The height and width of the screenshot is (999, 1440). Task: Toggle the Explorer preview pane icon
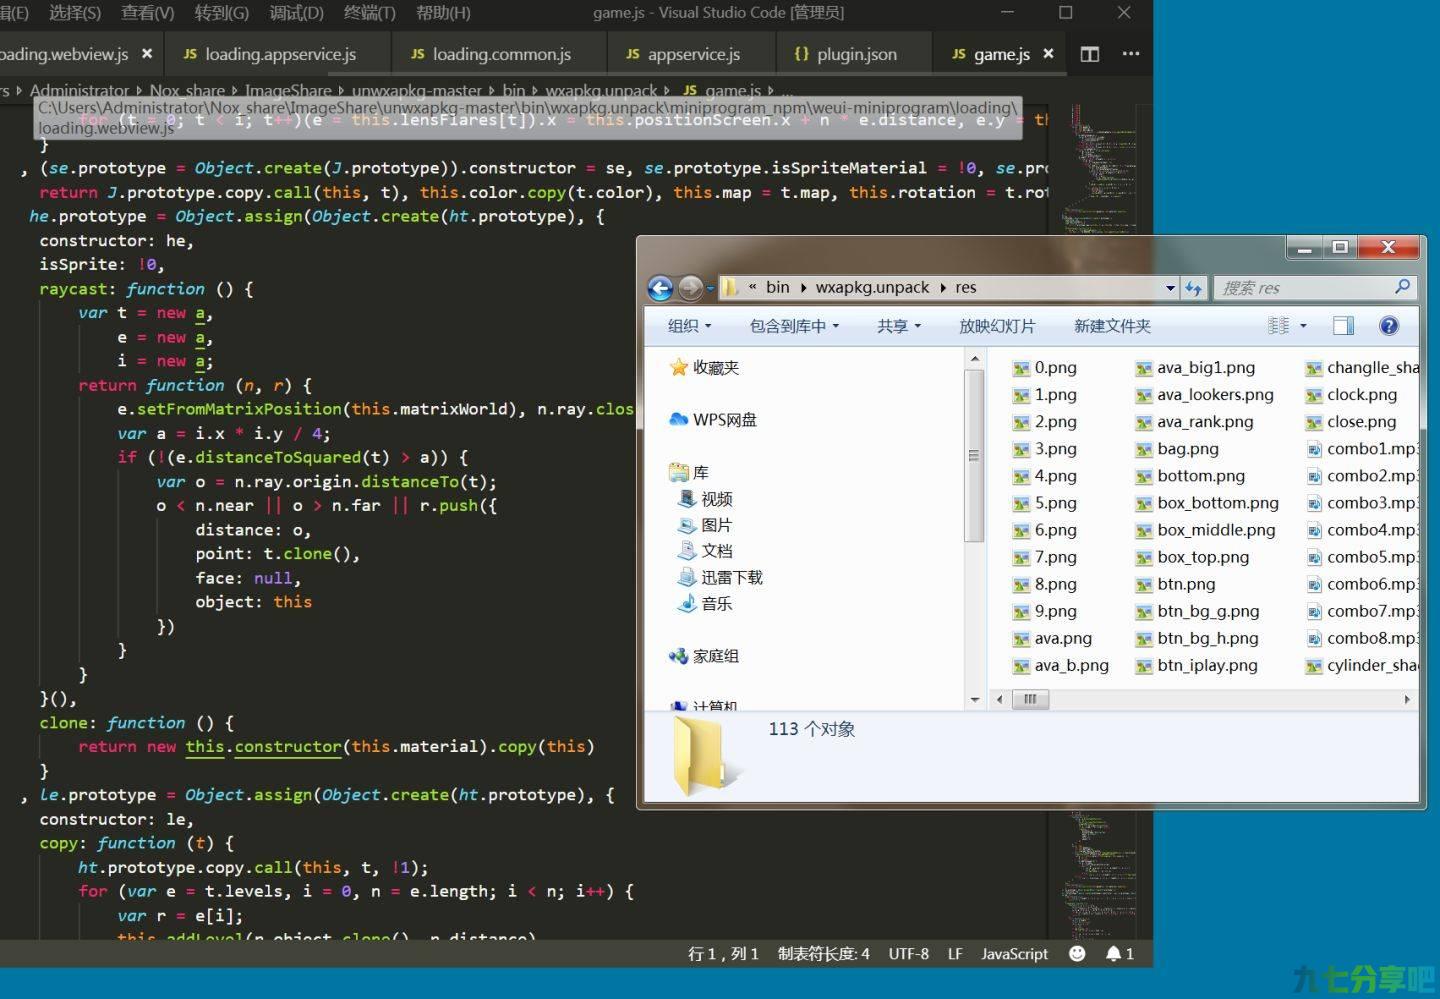(1344, 325)
